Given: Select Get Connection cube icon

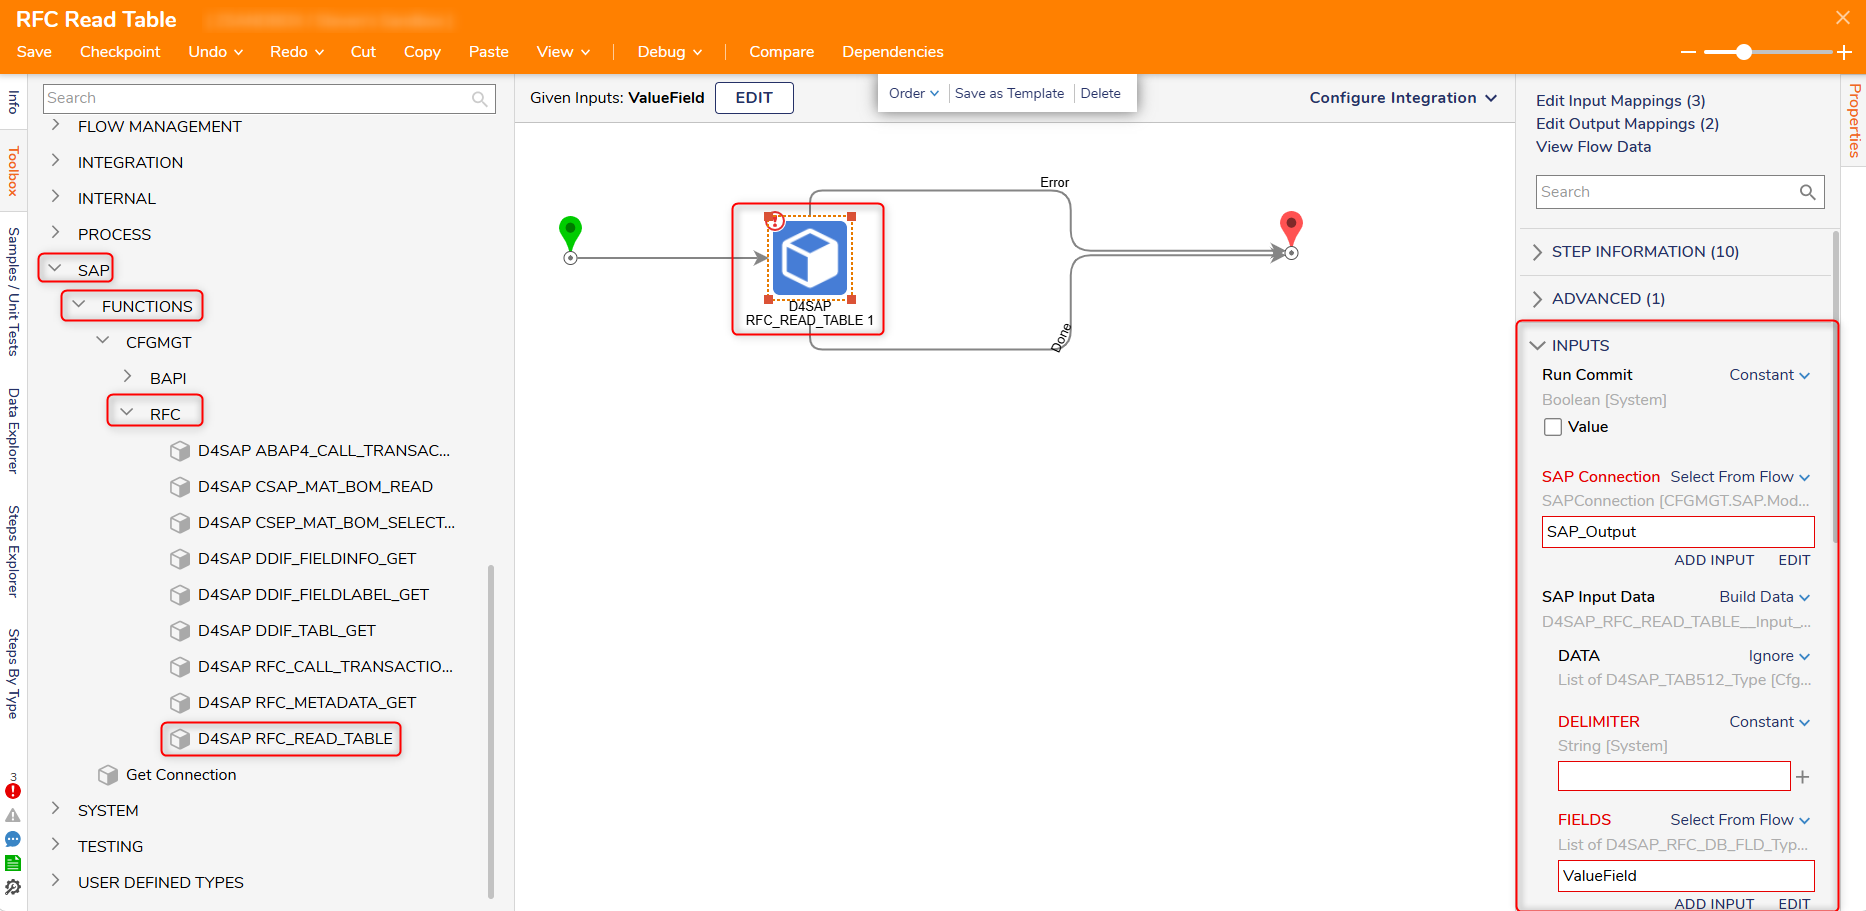Looking at the screenshot, I should pos(108,775).
